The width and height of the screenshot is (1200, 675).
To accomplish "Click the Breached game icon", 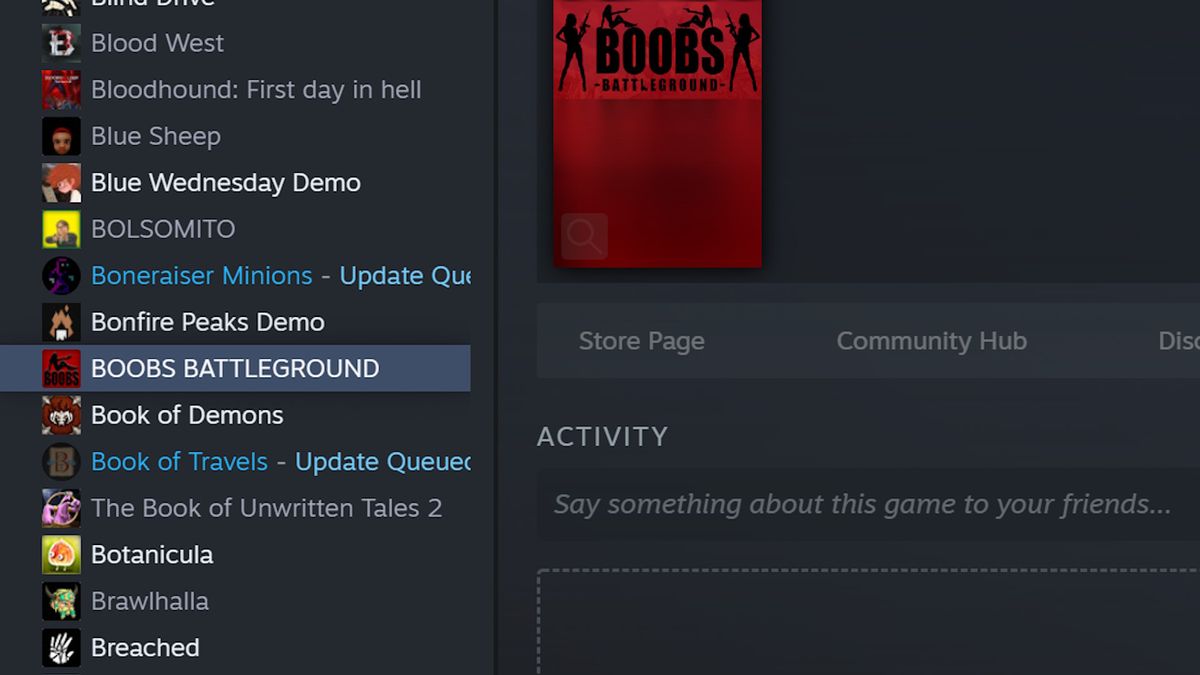I will pos(61,648).
